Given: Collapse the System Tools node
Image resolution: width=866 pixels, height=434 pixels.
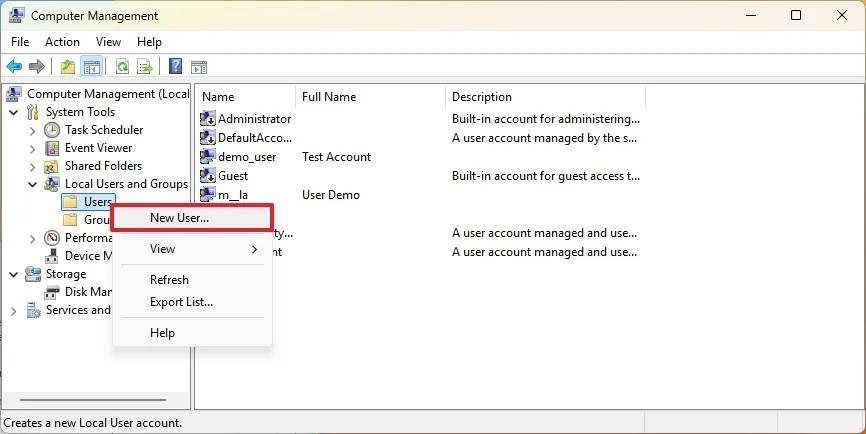Looking at the screenshot, I should pos(14,112).
